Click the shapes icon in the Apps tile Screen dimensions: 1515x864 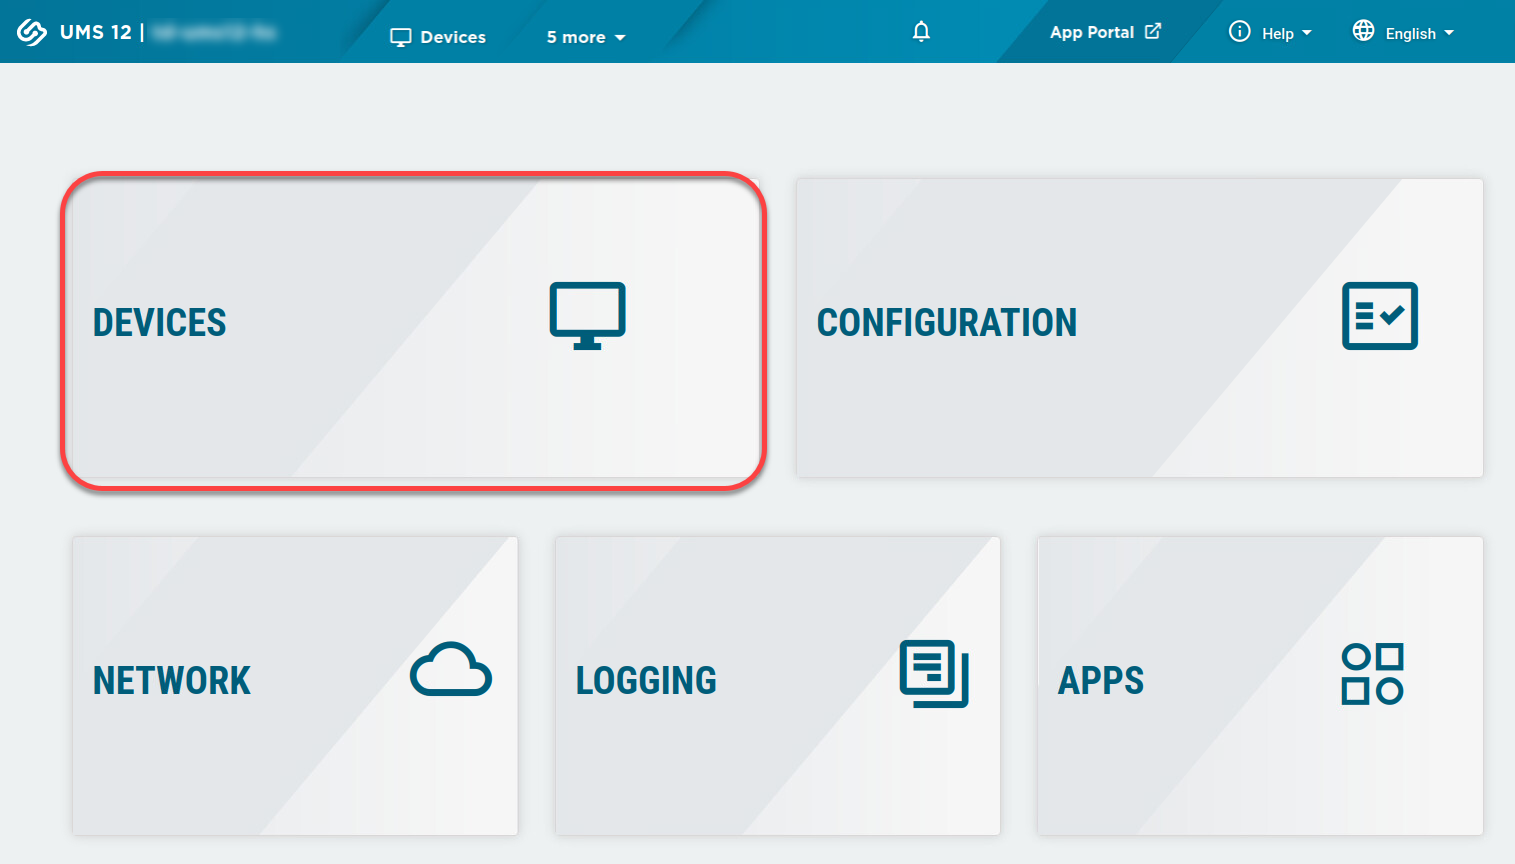click(1372, 674)
